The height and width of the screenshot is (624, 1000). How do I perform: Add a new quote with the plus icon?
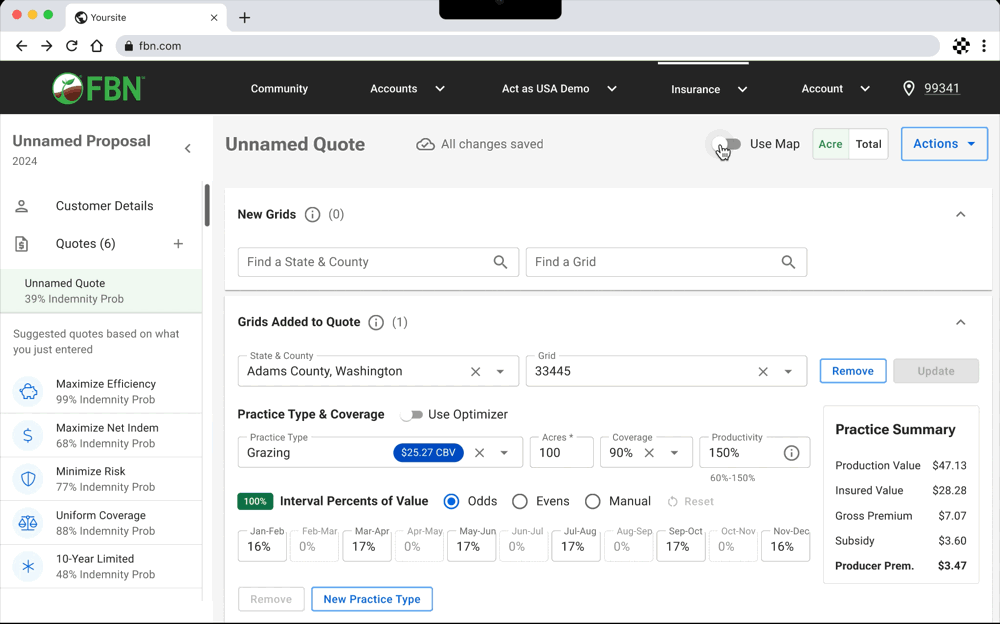pos(179,244)
